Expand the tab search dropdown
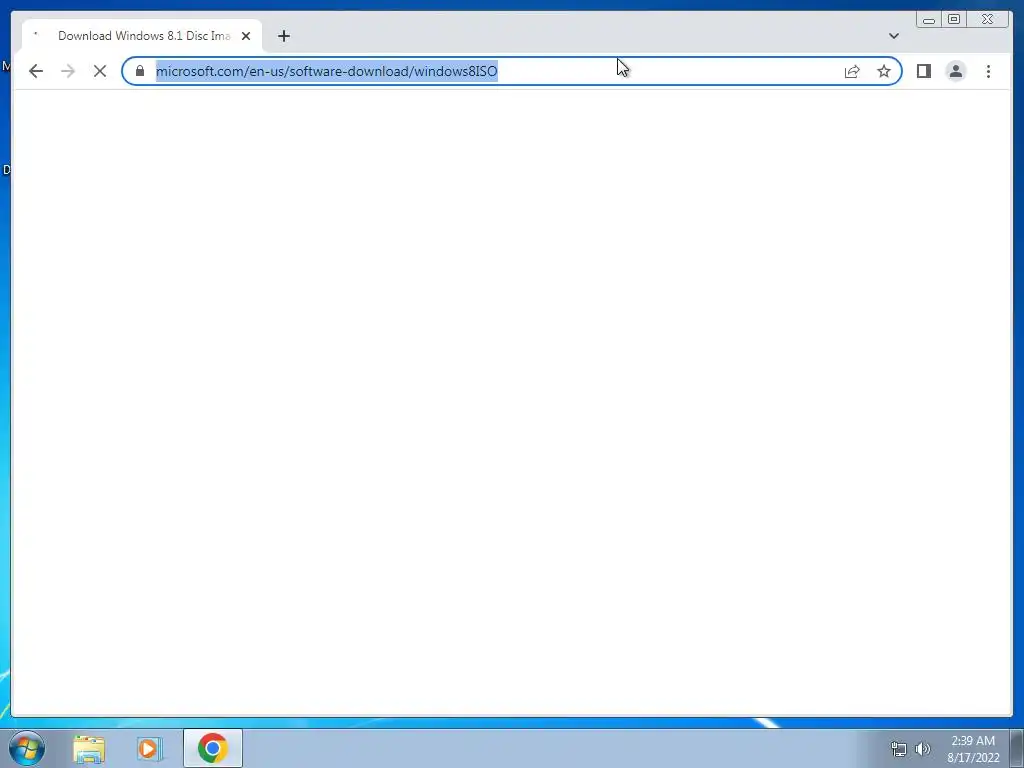1024x768 pixels. click(893, 36)
